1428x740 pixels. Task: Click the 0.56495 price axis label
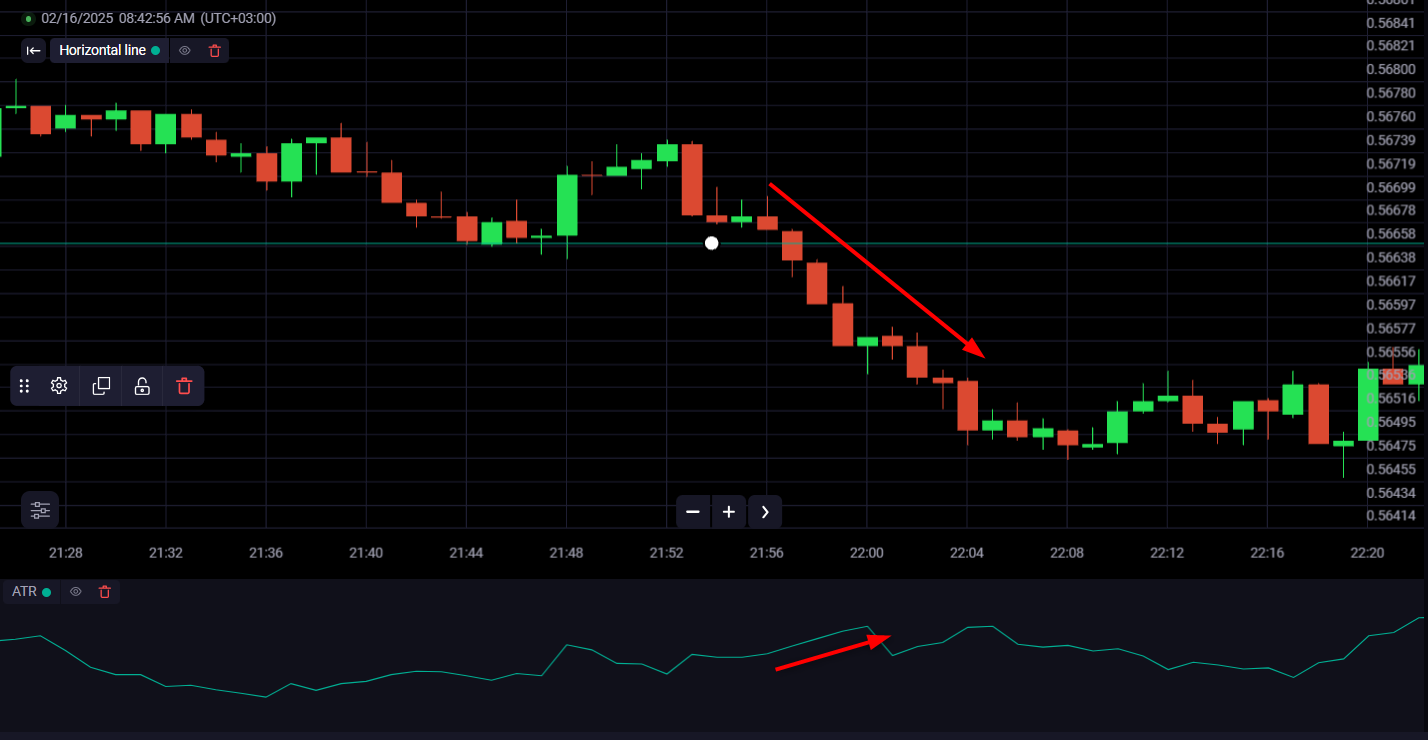click(x=1391, y=422)
